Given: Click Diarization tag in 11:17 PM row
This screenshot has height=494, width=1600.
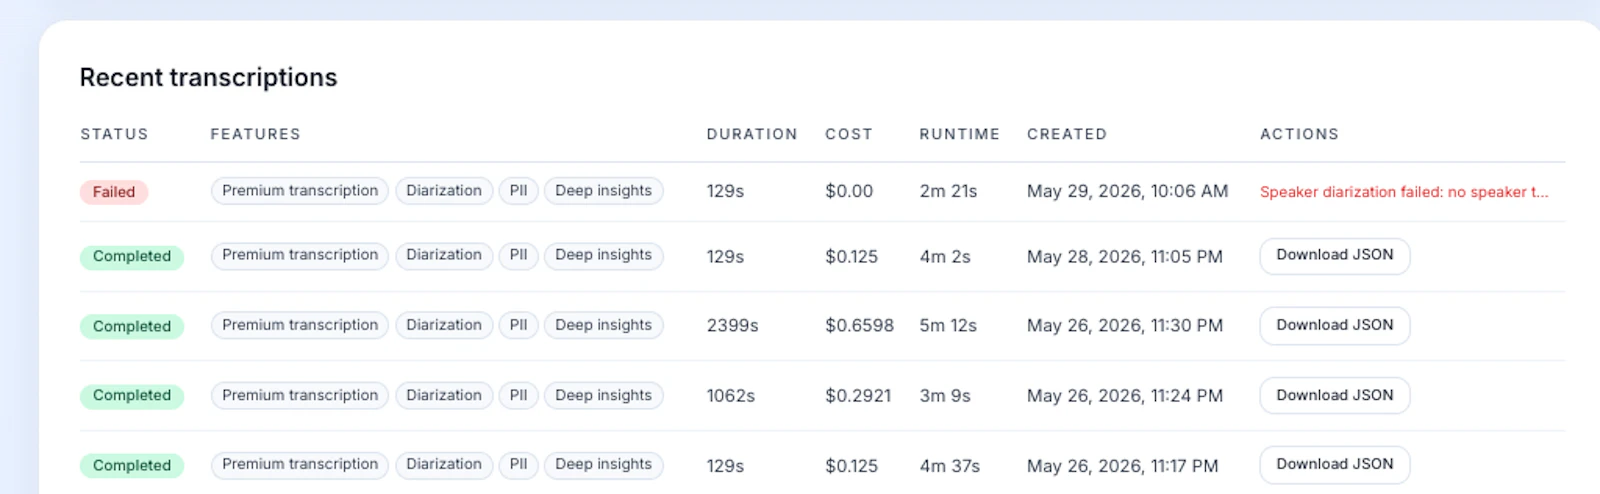Looking at the screenshot, I should coord(444,465).
